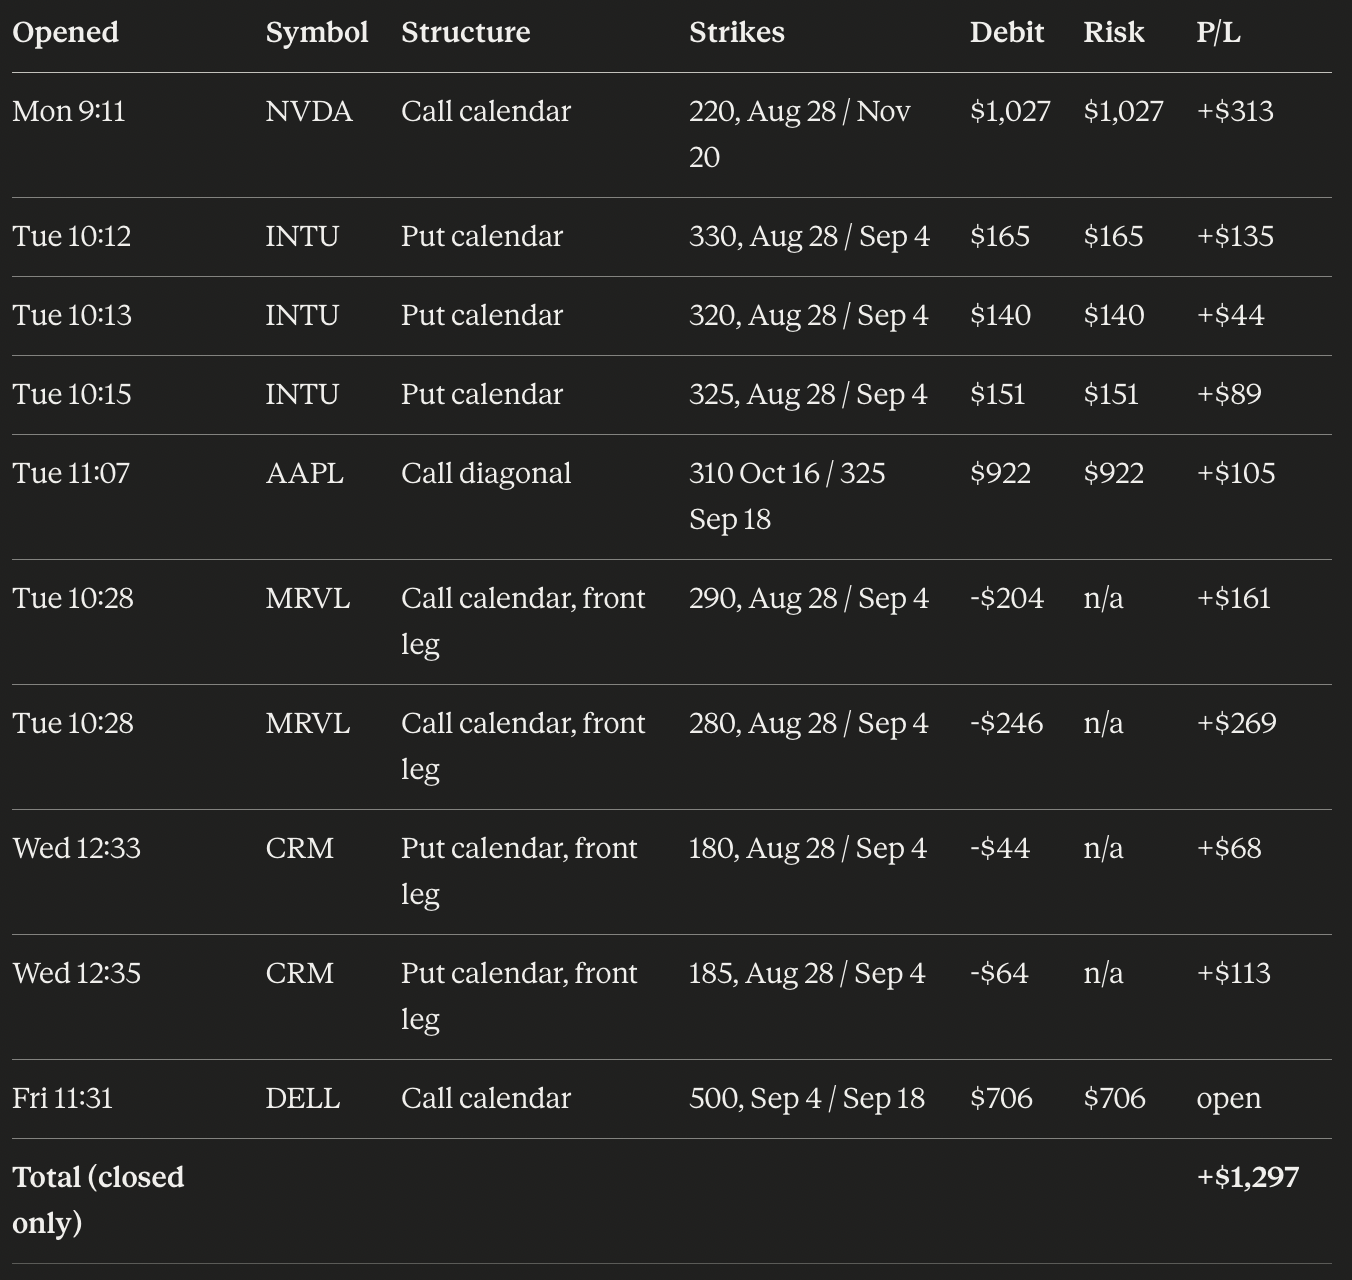Click the Total (closed only) label
This screenshot has width=1352, height=1280.
pos(98,1200)
